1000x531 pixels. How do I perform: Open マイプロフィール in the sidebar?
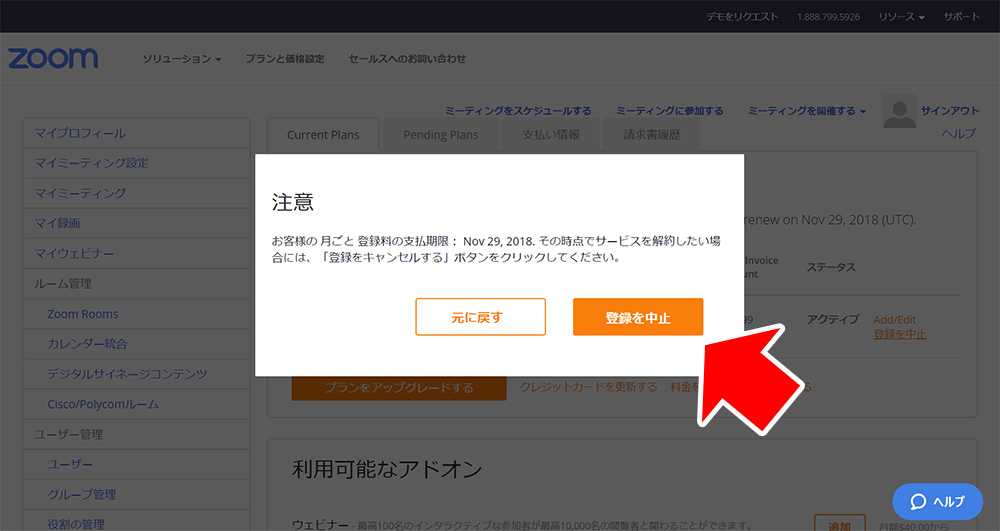pos(136,133)
